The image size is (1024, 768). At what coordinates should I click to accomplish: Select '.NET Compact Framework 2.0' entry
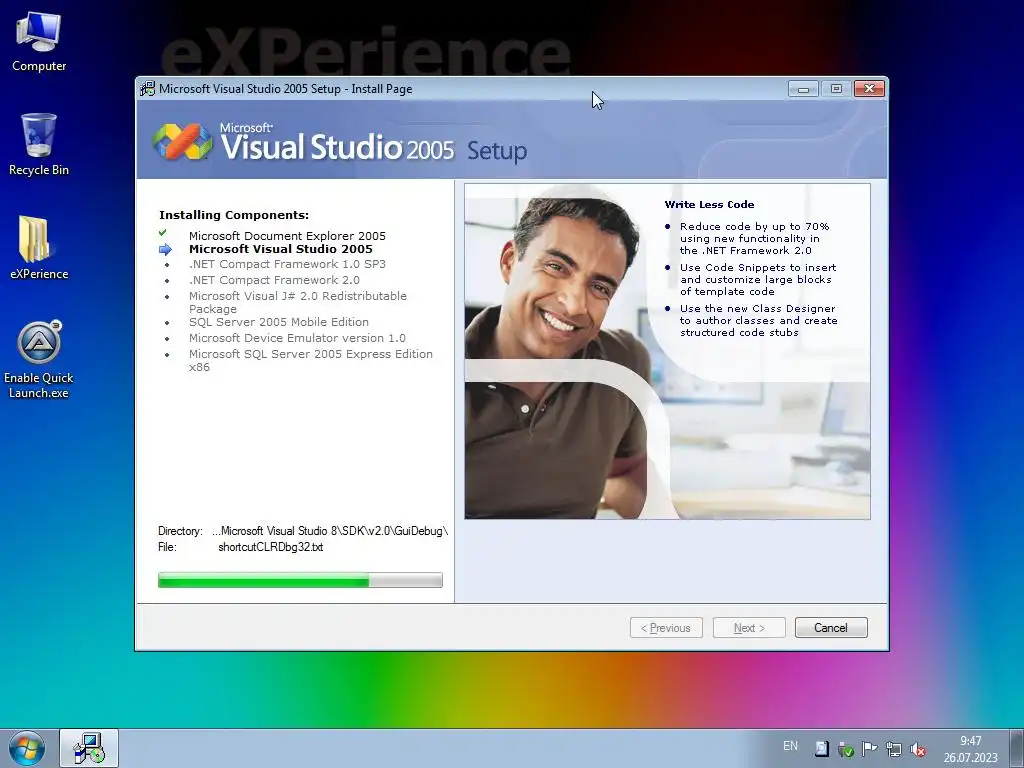(274, 280)
